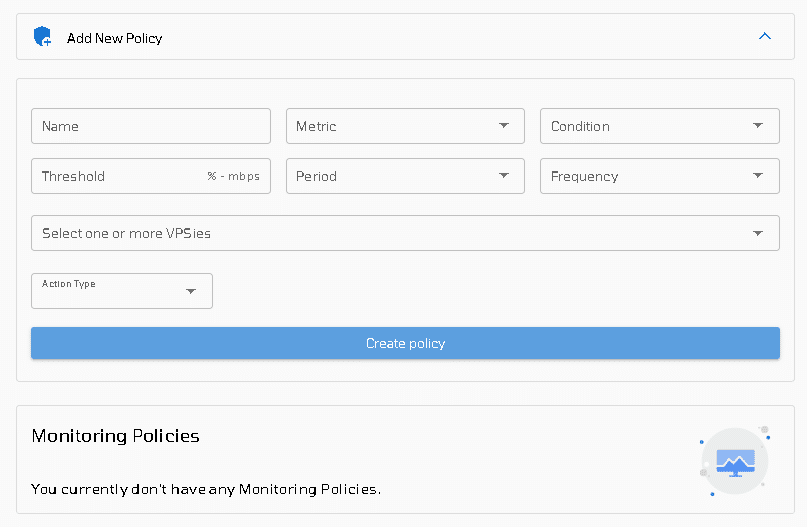The image size is (807, 527).
Task: Click the Frequency dropdown arrow icon
Action: [x=758, y=175]
